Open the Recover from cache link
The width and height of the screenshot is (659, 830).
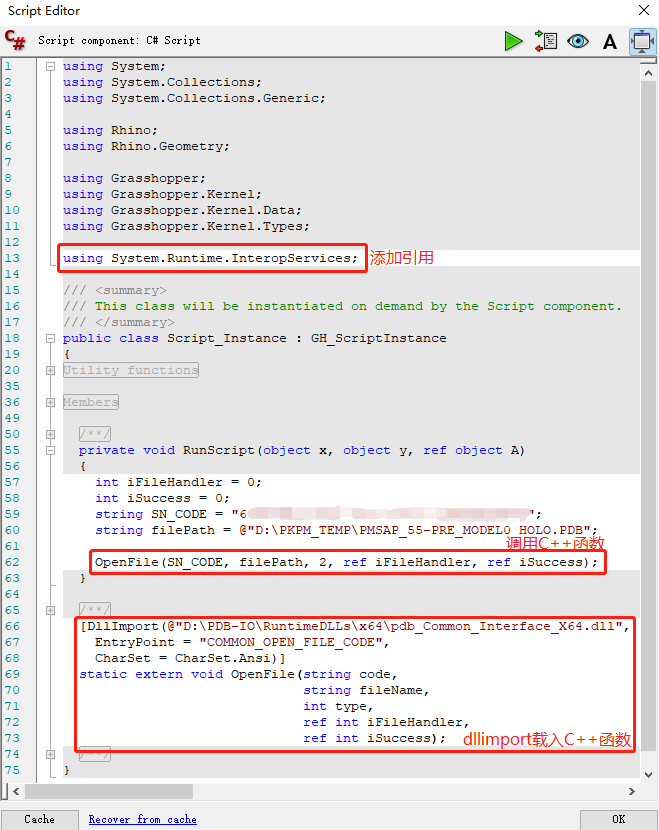(x=142, y=819)
